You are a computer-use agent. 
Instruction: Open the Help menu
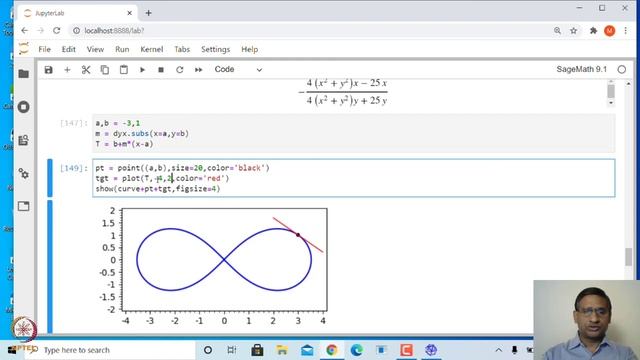[249, 49]
